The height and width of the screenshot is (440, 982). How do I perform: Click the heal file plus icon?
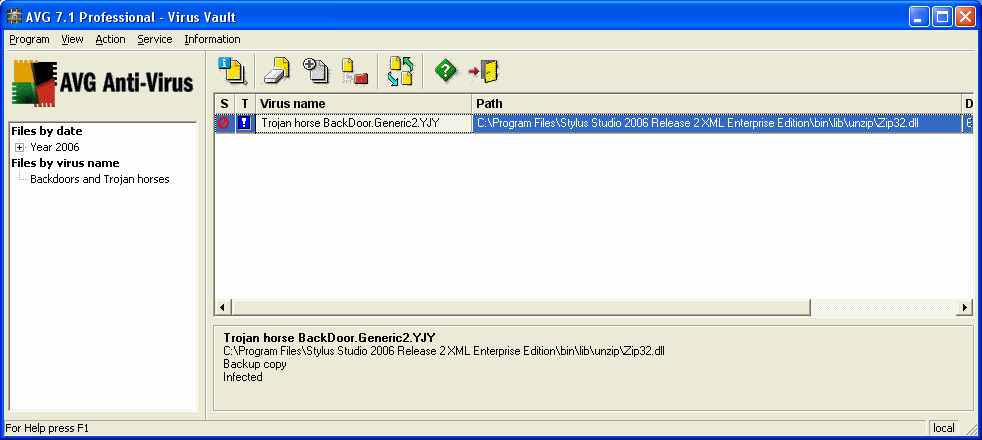tap(316, 70)
